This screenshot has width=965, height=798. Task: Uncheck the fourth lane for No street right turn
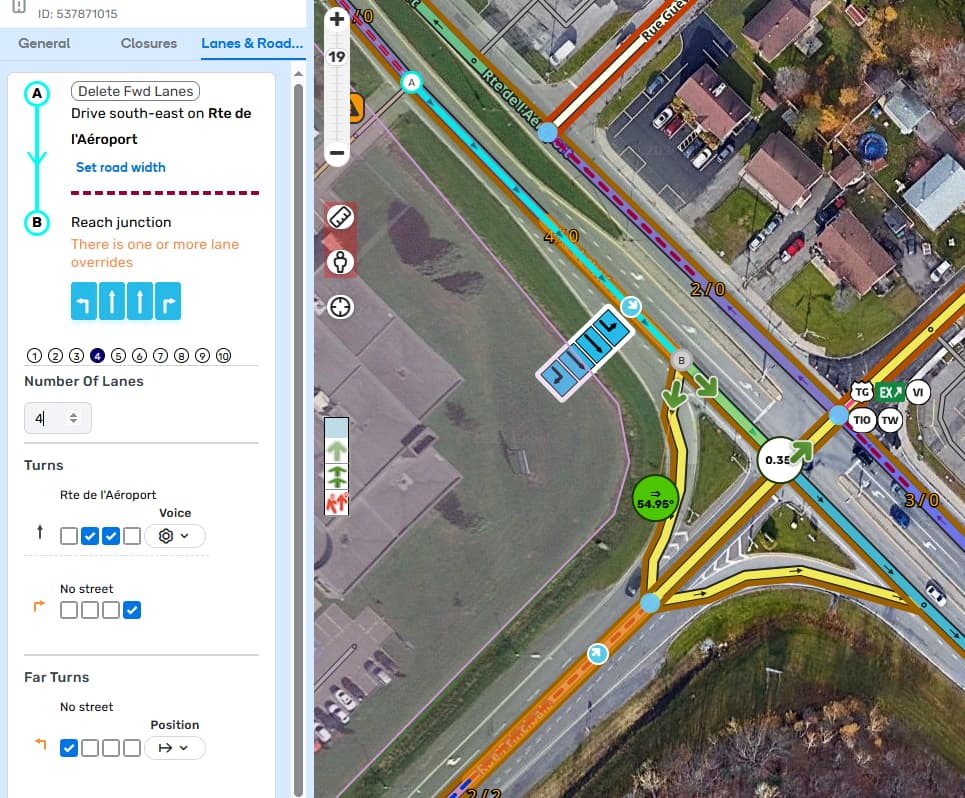pos(132,609)
